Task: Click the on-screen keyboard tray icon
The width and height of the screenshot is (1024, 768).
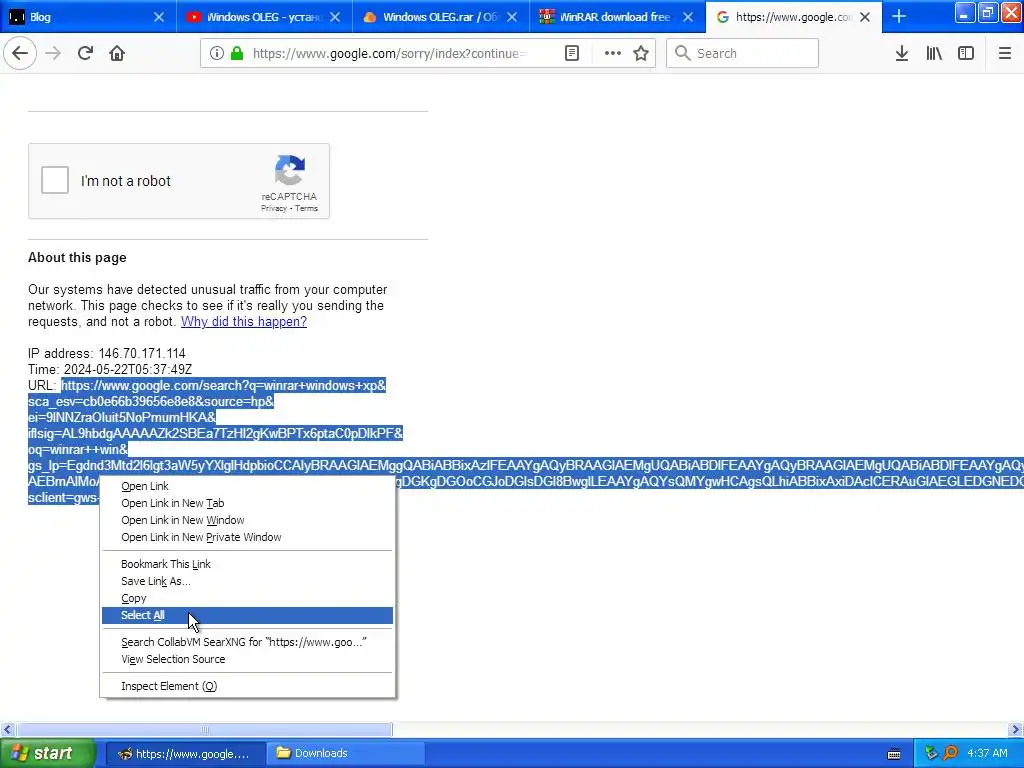Action: pyautogui.click(x=894, y=754)
